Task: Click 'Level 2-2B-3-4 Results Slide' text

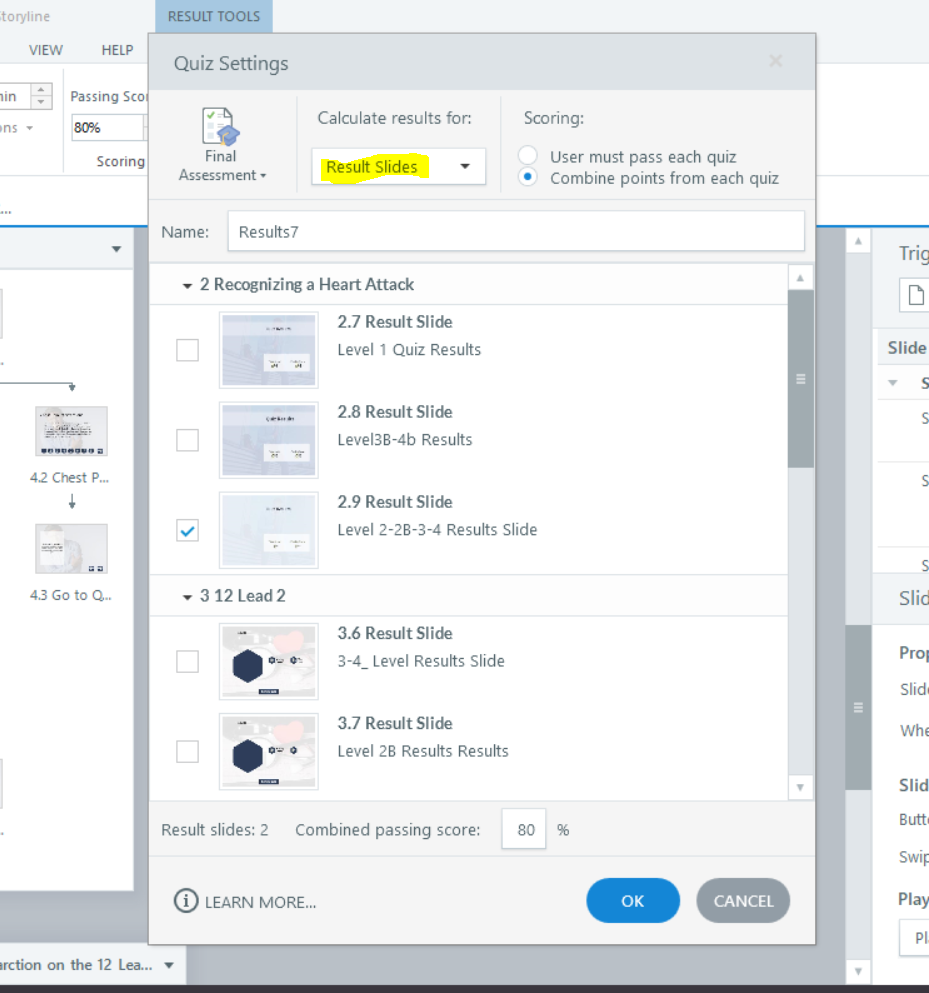Action: tap(437, 529)
